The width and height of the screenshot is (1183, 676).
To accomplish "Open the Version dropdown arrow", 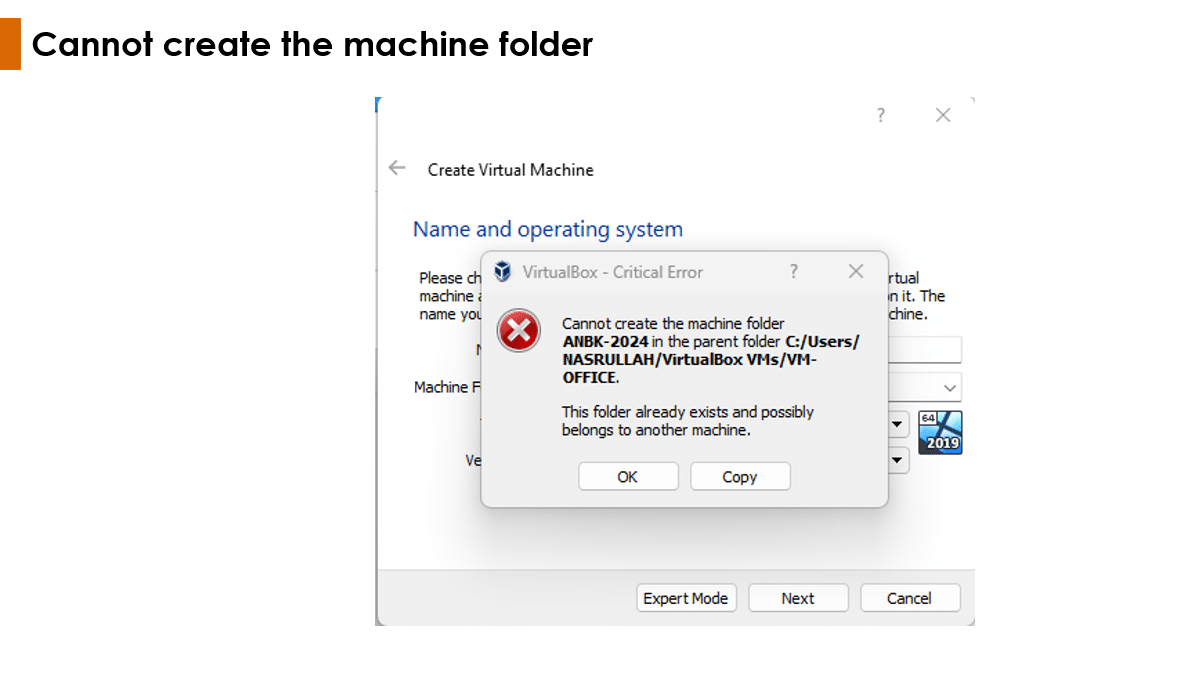I will pyautogui.click(x=897, y=460).
